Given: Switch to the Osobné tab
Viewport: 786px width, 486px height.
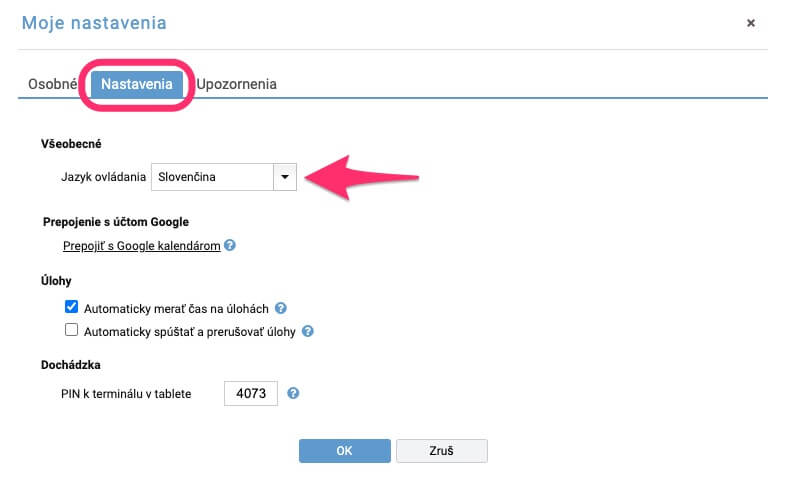Looking at the screenshot, I should coord(52,84).
